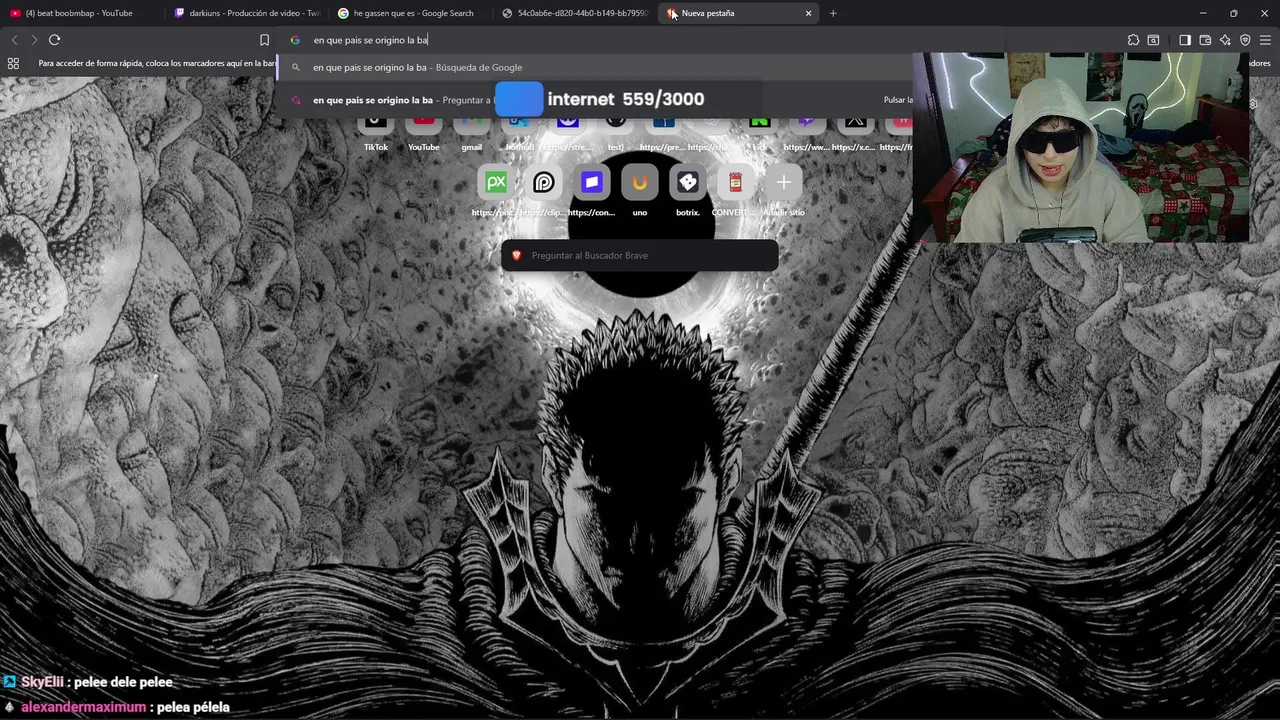Screen dimensions: 1280x720
Task: Click the bookmark icon beside the address bar
Action: (264, 40)
